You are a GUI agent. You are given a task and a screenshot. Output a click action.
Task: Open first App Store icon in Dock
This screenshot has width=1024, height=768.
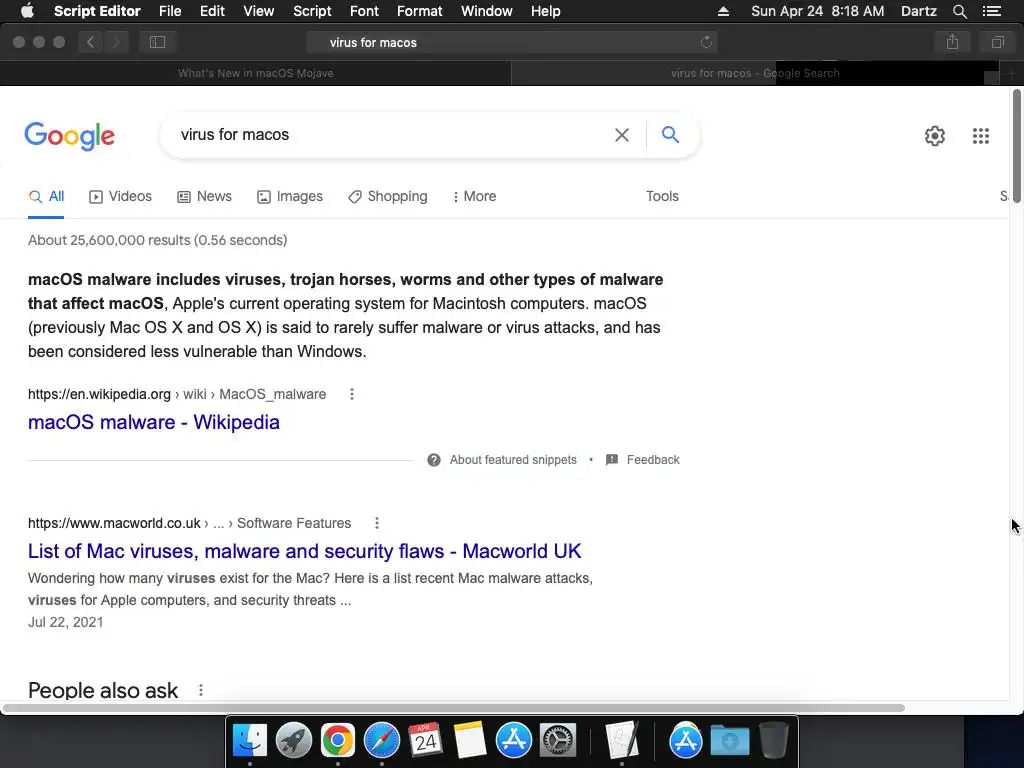(513, 740)
